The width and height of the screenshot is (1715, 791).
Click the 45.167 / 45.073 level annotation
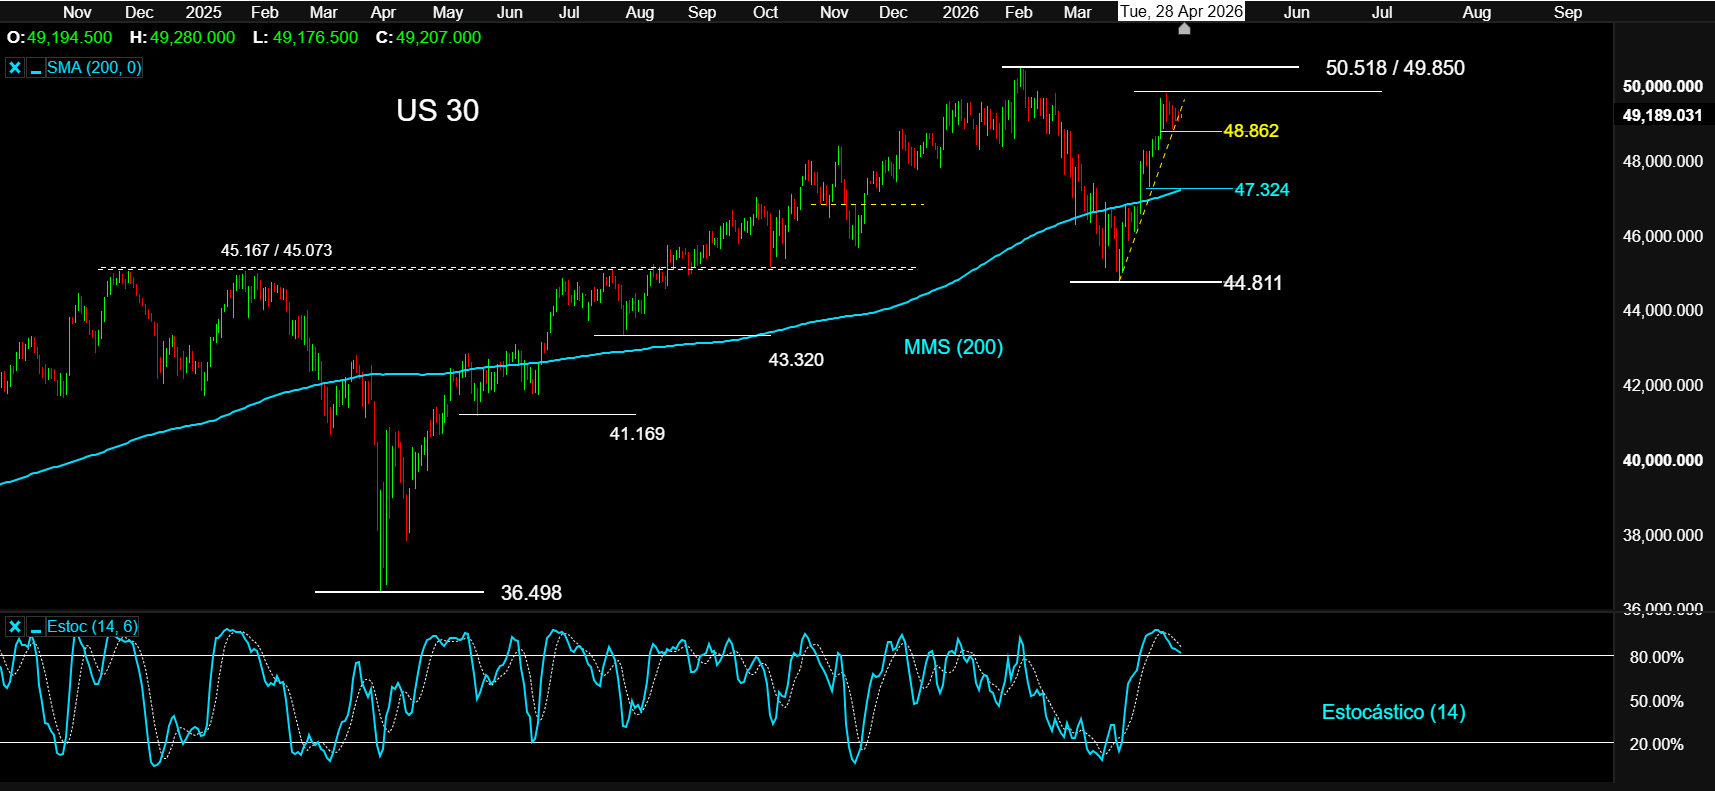click(x=276, y=250)
